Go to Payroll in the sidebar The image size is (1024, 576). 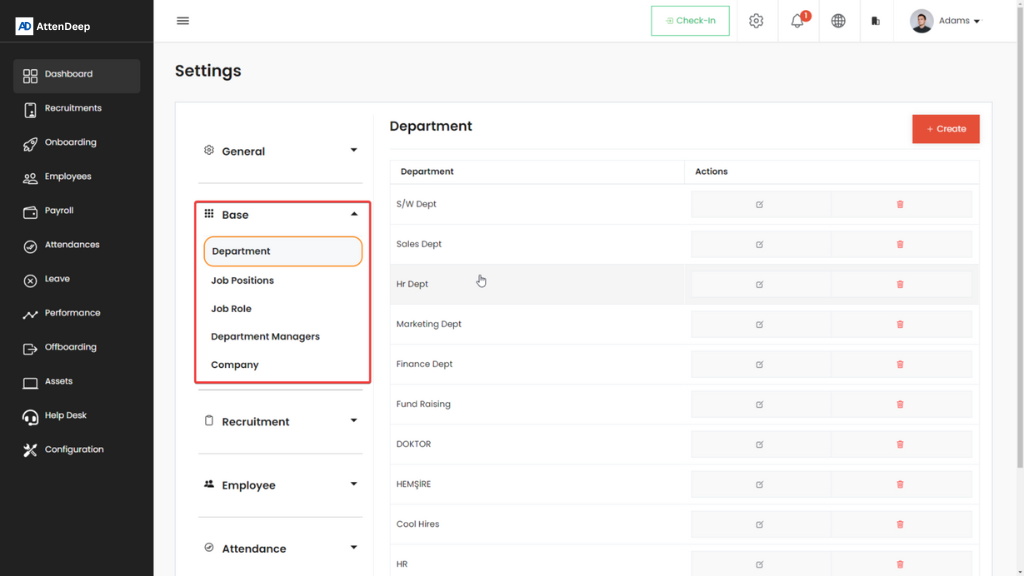click(x=59, y=211)
